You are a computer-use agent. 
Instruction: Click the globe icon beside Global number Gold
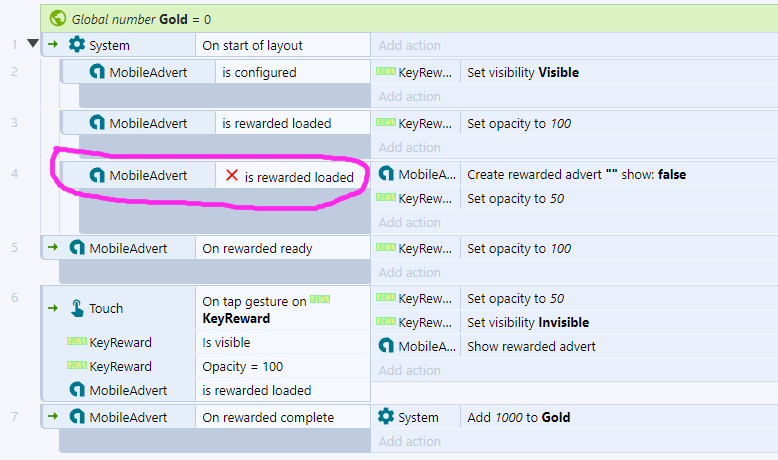coord(58,18)
